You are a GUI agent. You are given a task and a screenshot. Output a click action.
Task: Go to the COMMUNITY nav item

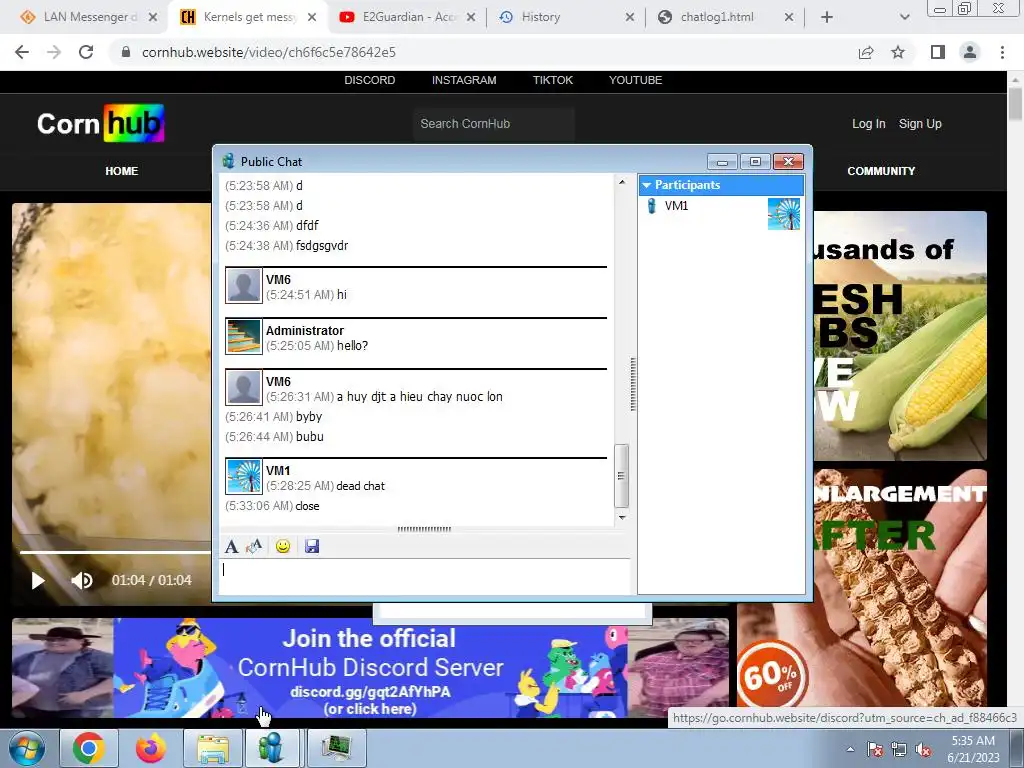pyautogui.click(x=881, y=170)
